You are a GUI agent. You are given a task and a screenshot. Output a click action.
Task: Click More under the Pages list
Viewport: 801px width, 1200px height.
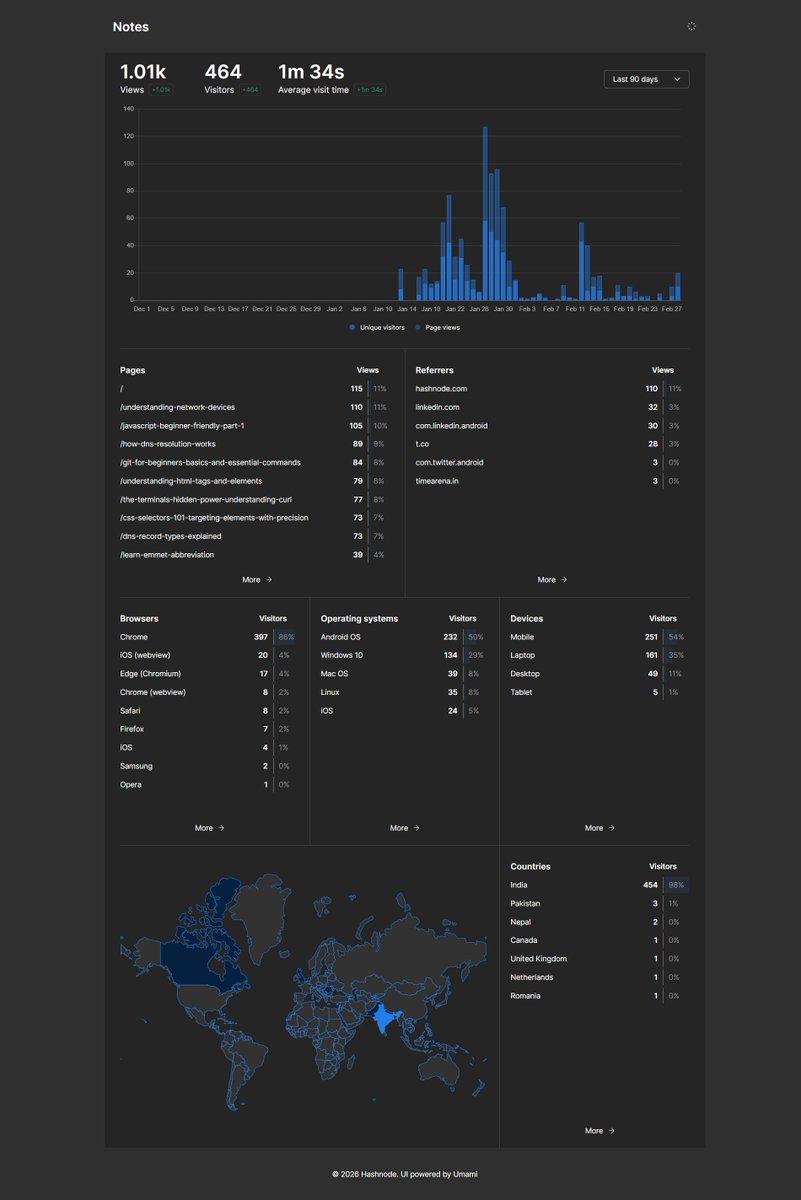tap(257, 579)
